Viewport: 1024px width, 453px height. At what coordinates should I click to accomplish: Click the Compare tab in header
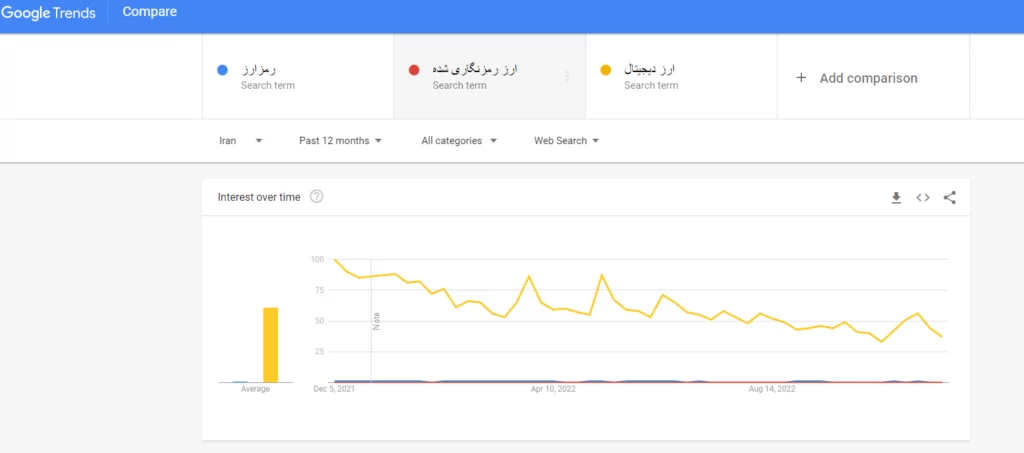pyautogui.click(x=150, y=12)
